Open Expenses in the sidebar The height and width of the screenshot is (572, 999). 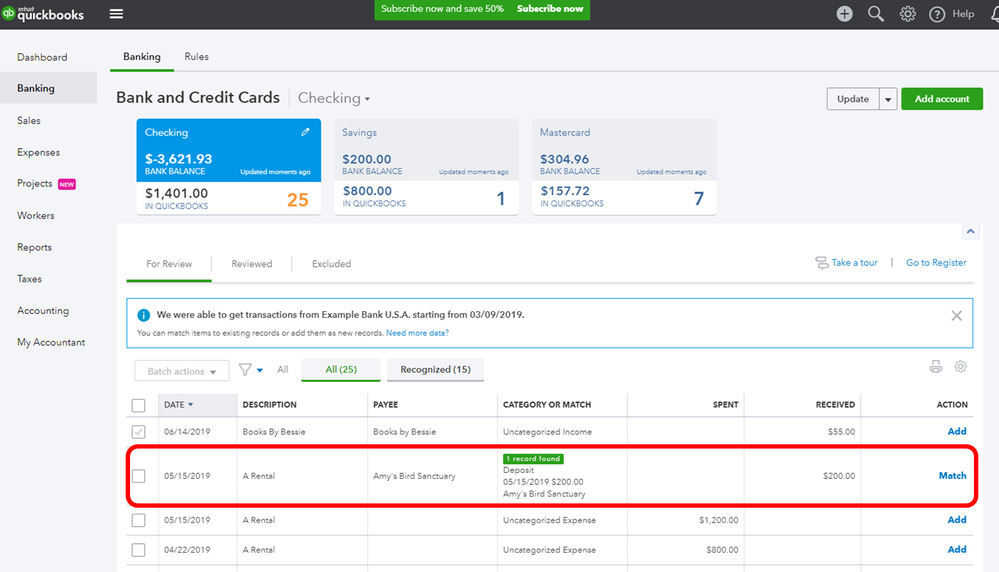38,152
